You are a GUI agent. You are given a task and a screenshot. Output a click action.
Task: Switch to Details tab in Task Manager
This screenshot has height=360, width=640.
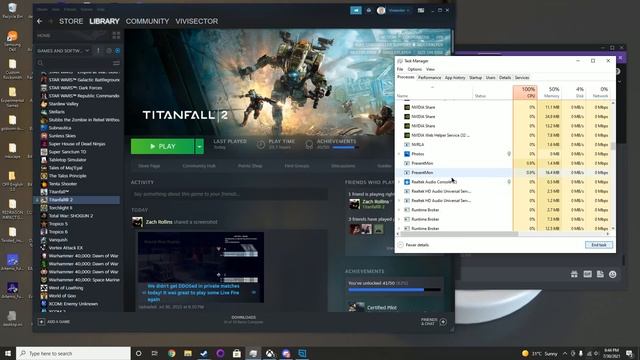[x=505, y=78]
